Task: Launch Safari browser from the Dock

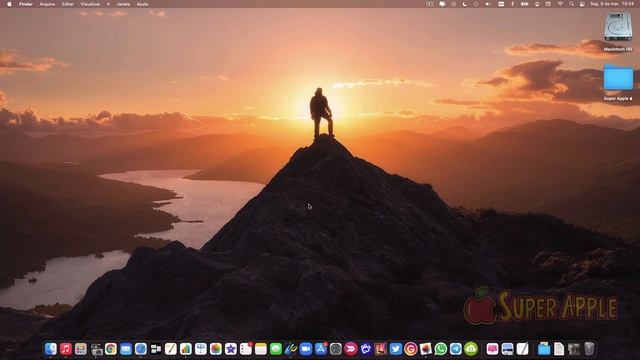Action: click(141, 349)
